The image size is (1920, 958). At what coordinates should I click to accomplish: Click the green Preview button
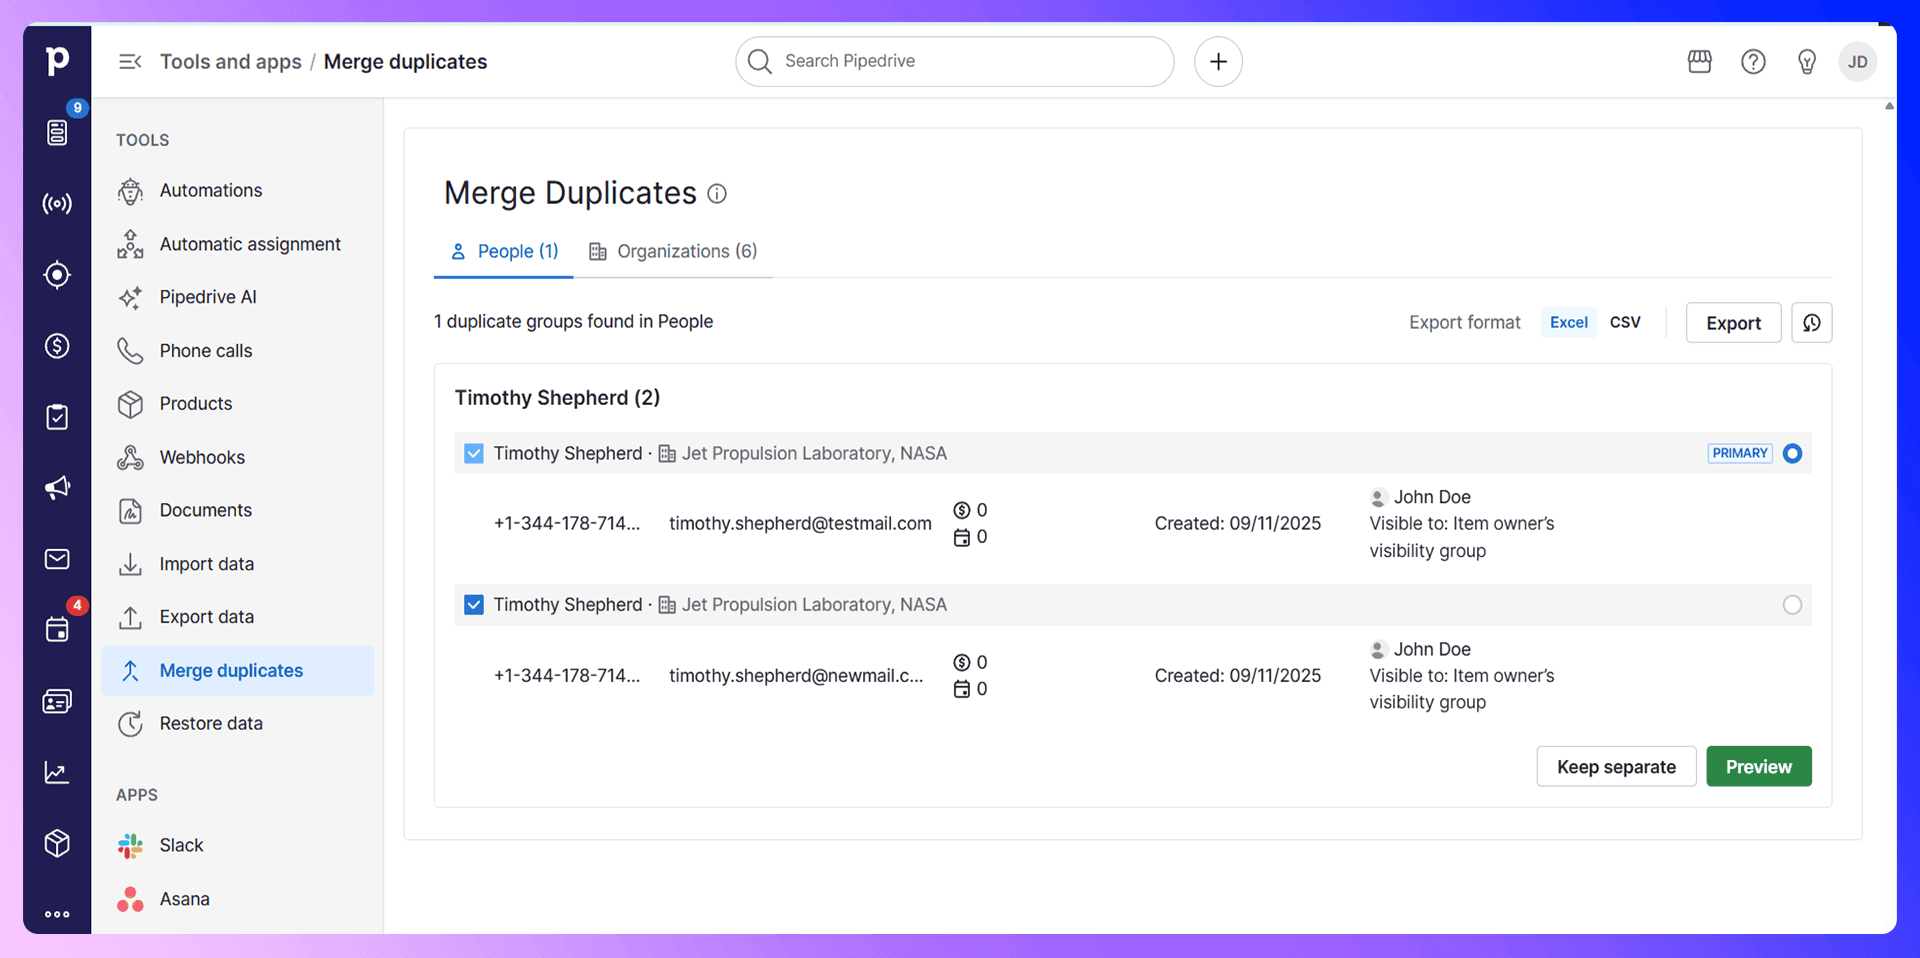[1758, 767]
